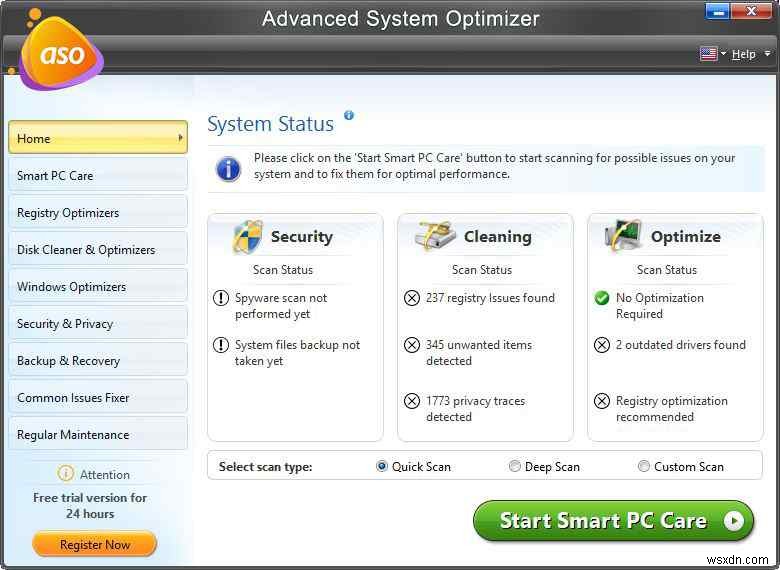The width and height of the screenshot is (780, 570).
Task: Select Windows Optimizers in sidebar
Action: coord(98,286)
